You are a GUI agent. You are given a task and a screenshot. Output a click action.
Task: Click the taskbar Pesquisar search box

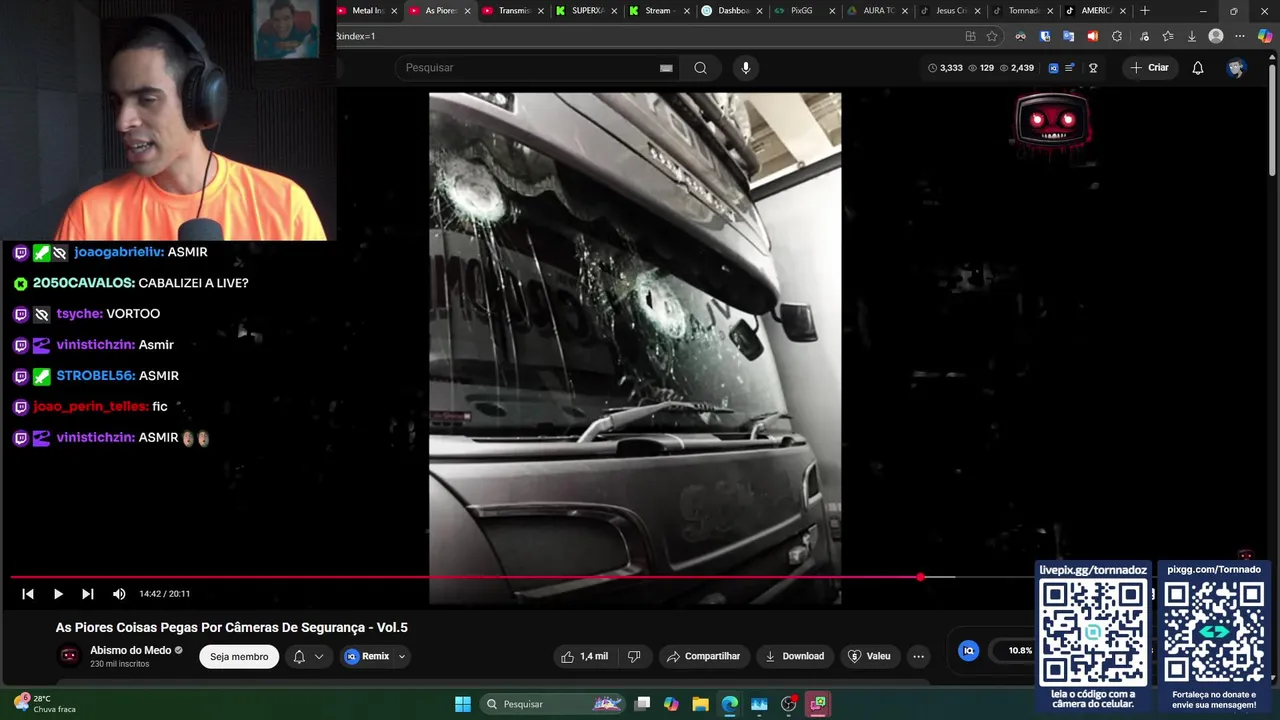554,704
